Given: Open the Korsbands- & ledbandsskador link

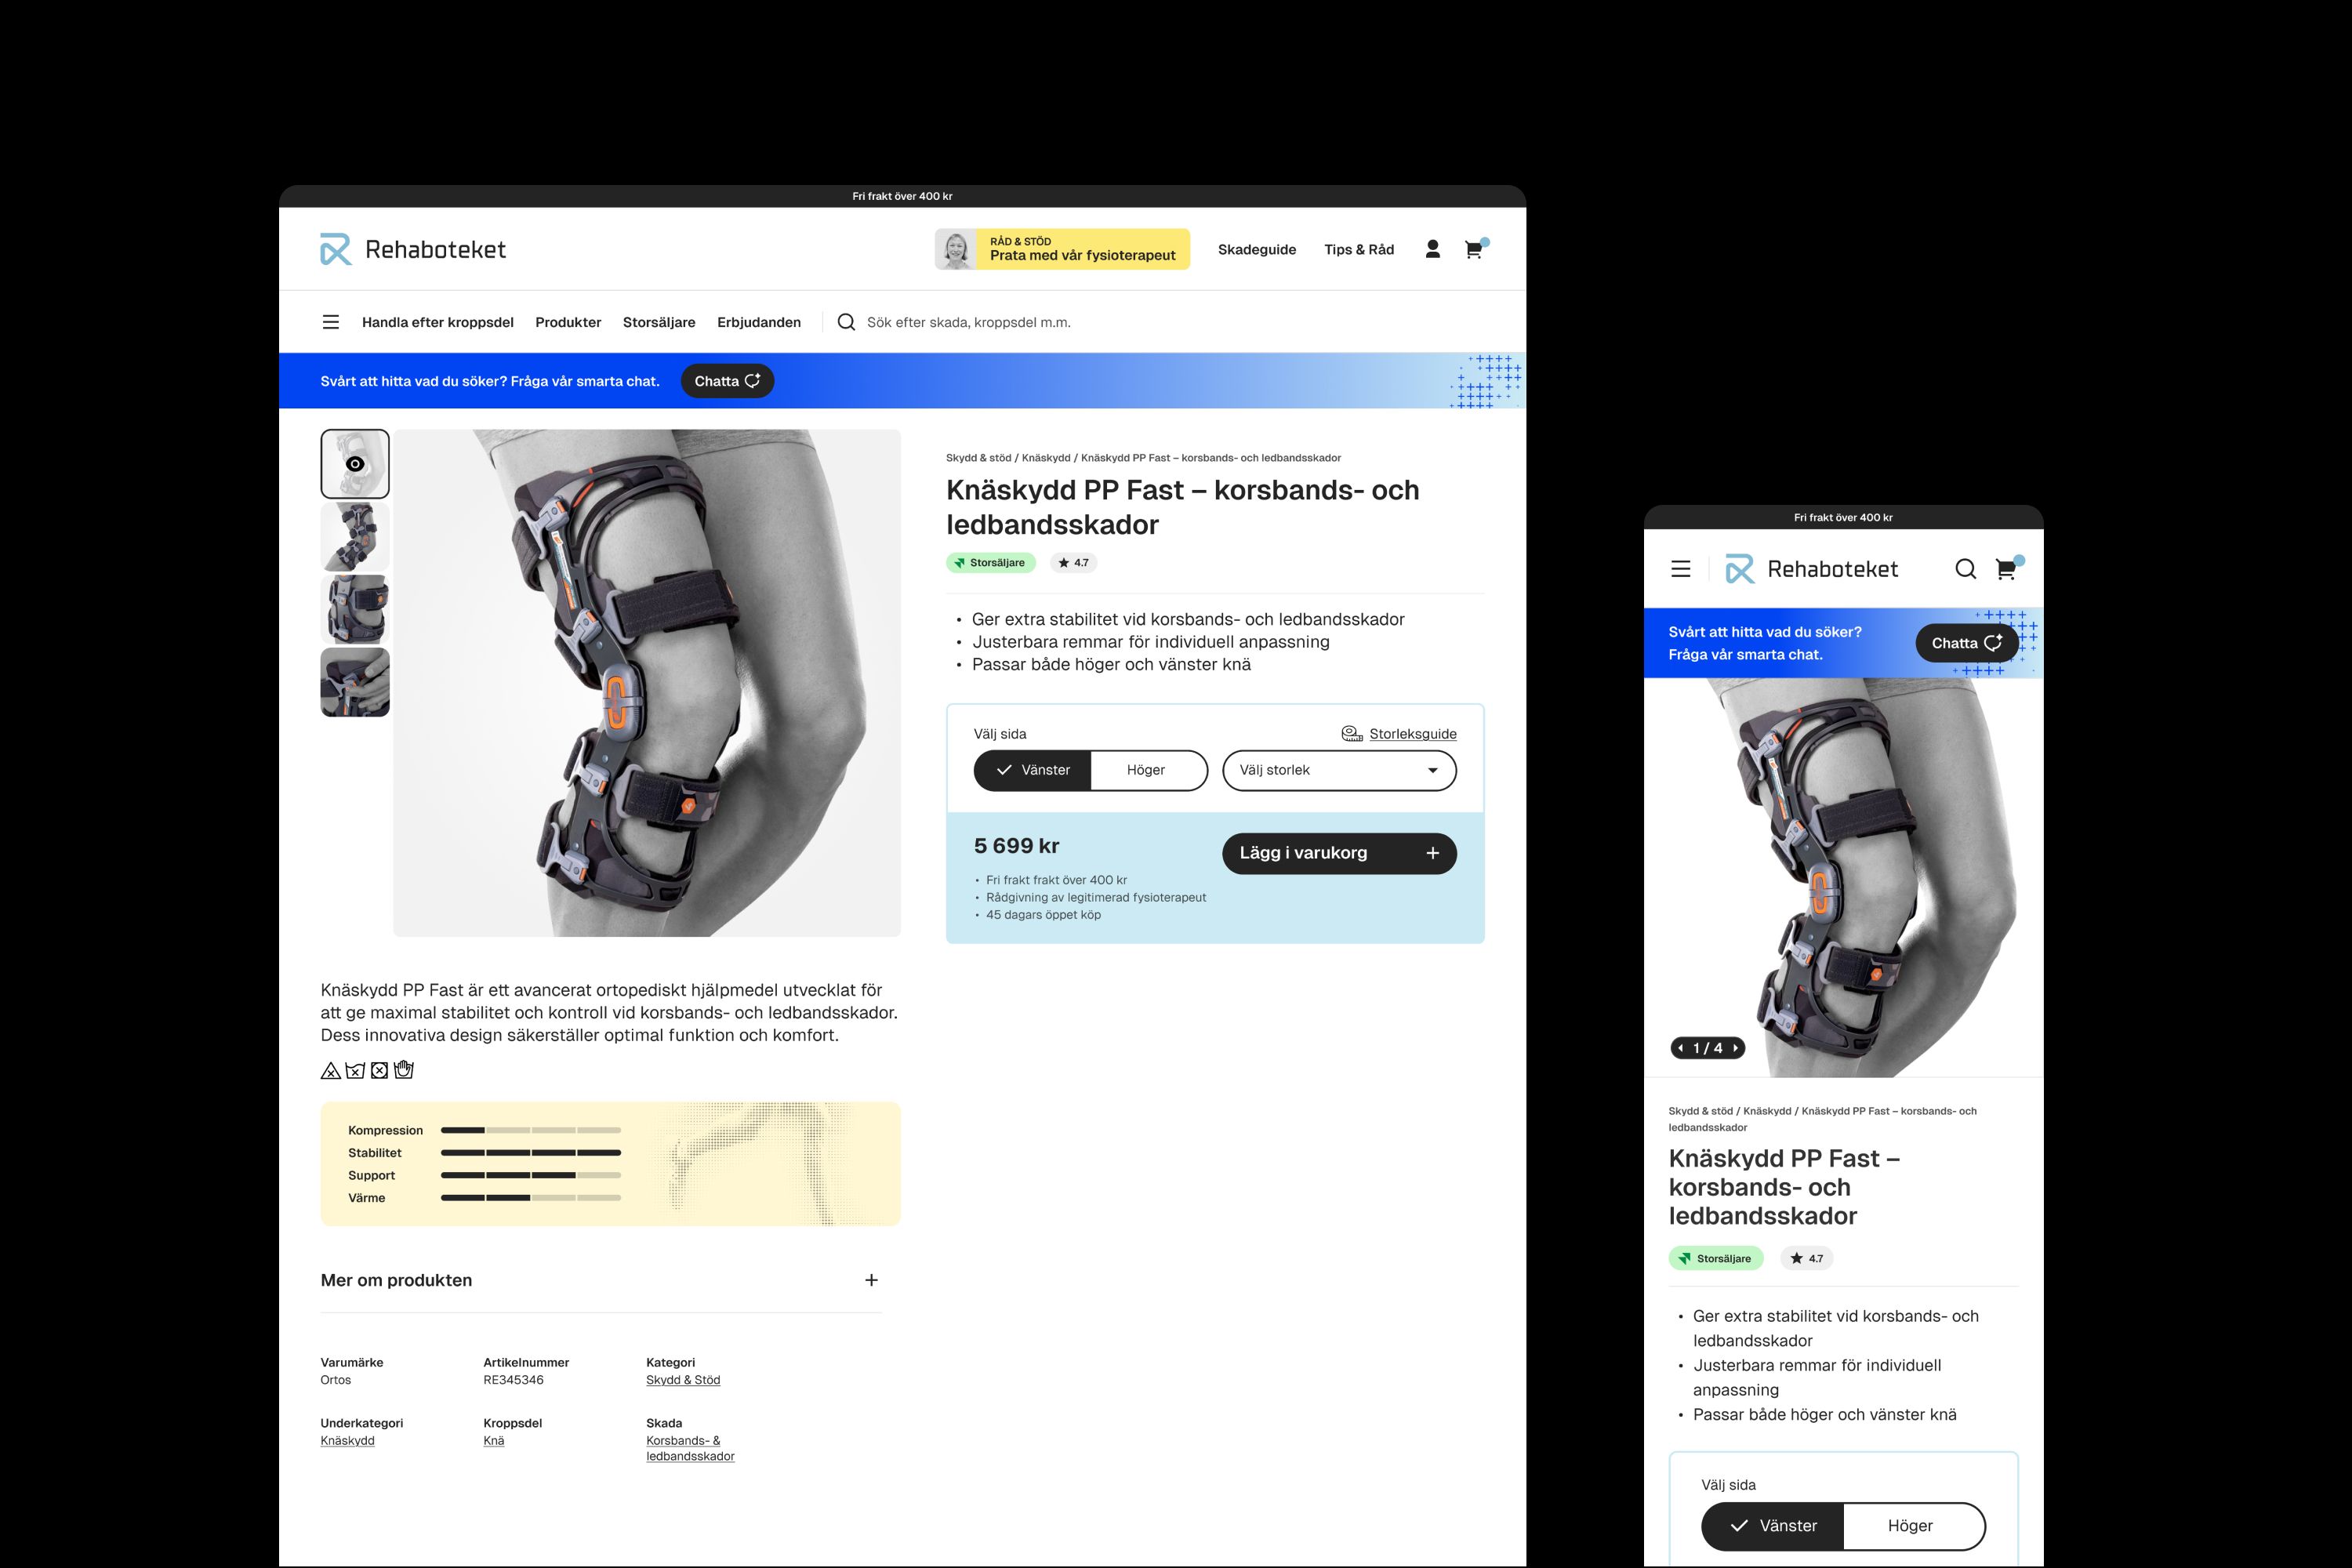Looking at the screenshot, I should point(690,1449).
